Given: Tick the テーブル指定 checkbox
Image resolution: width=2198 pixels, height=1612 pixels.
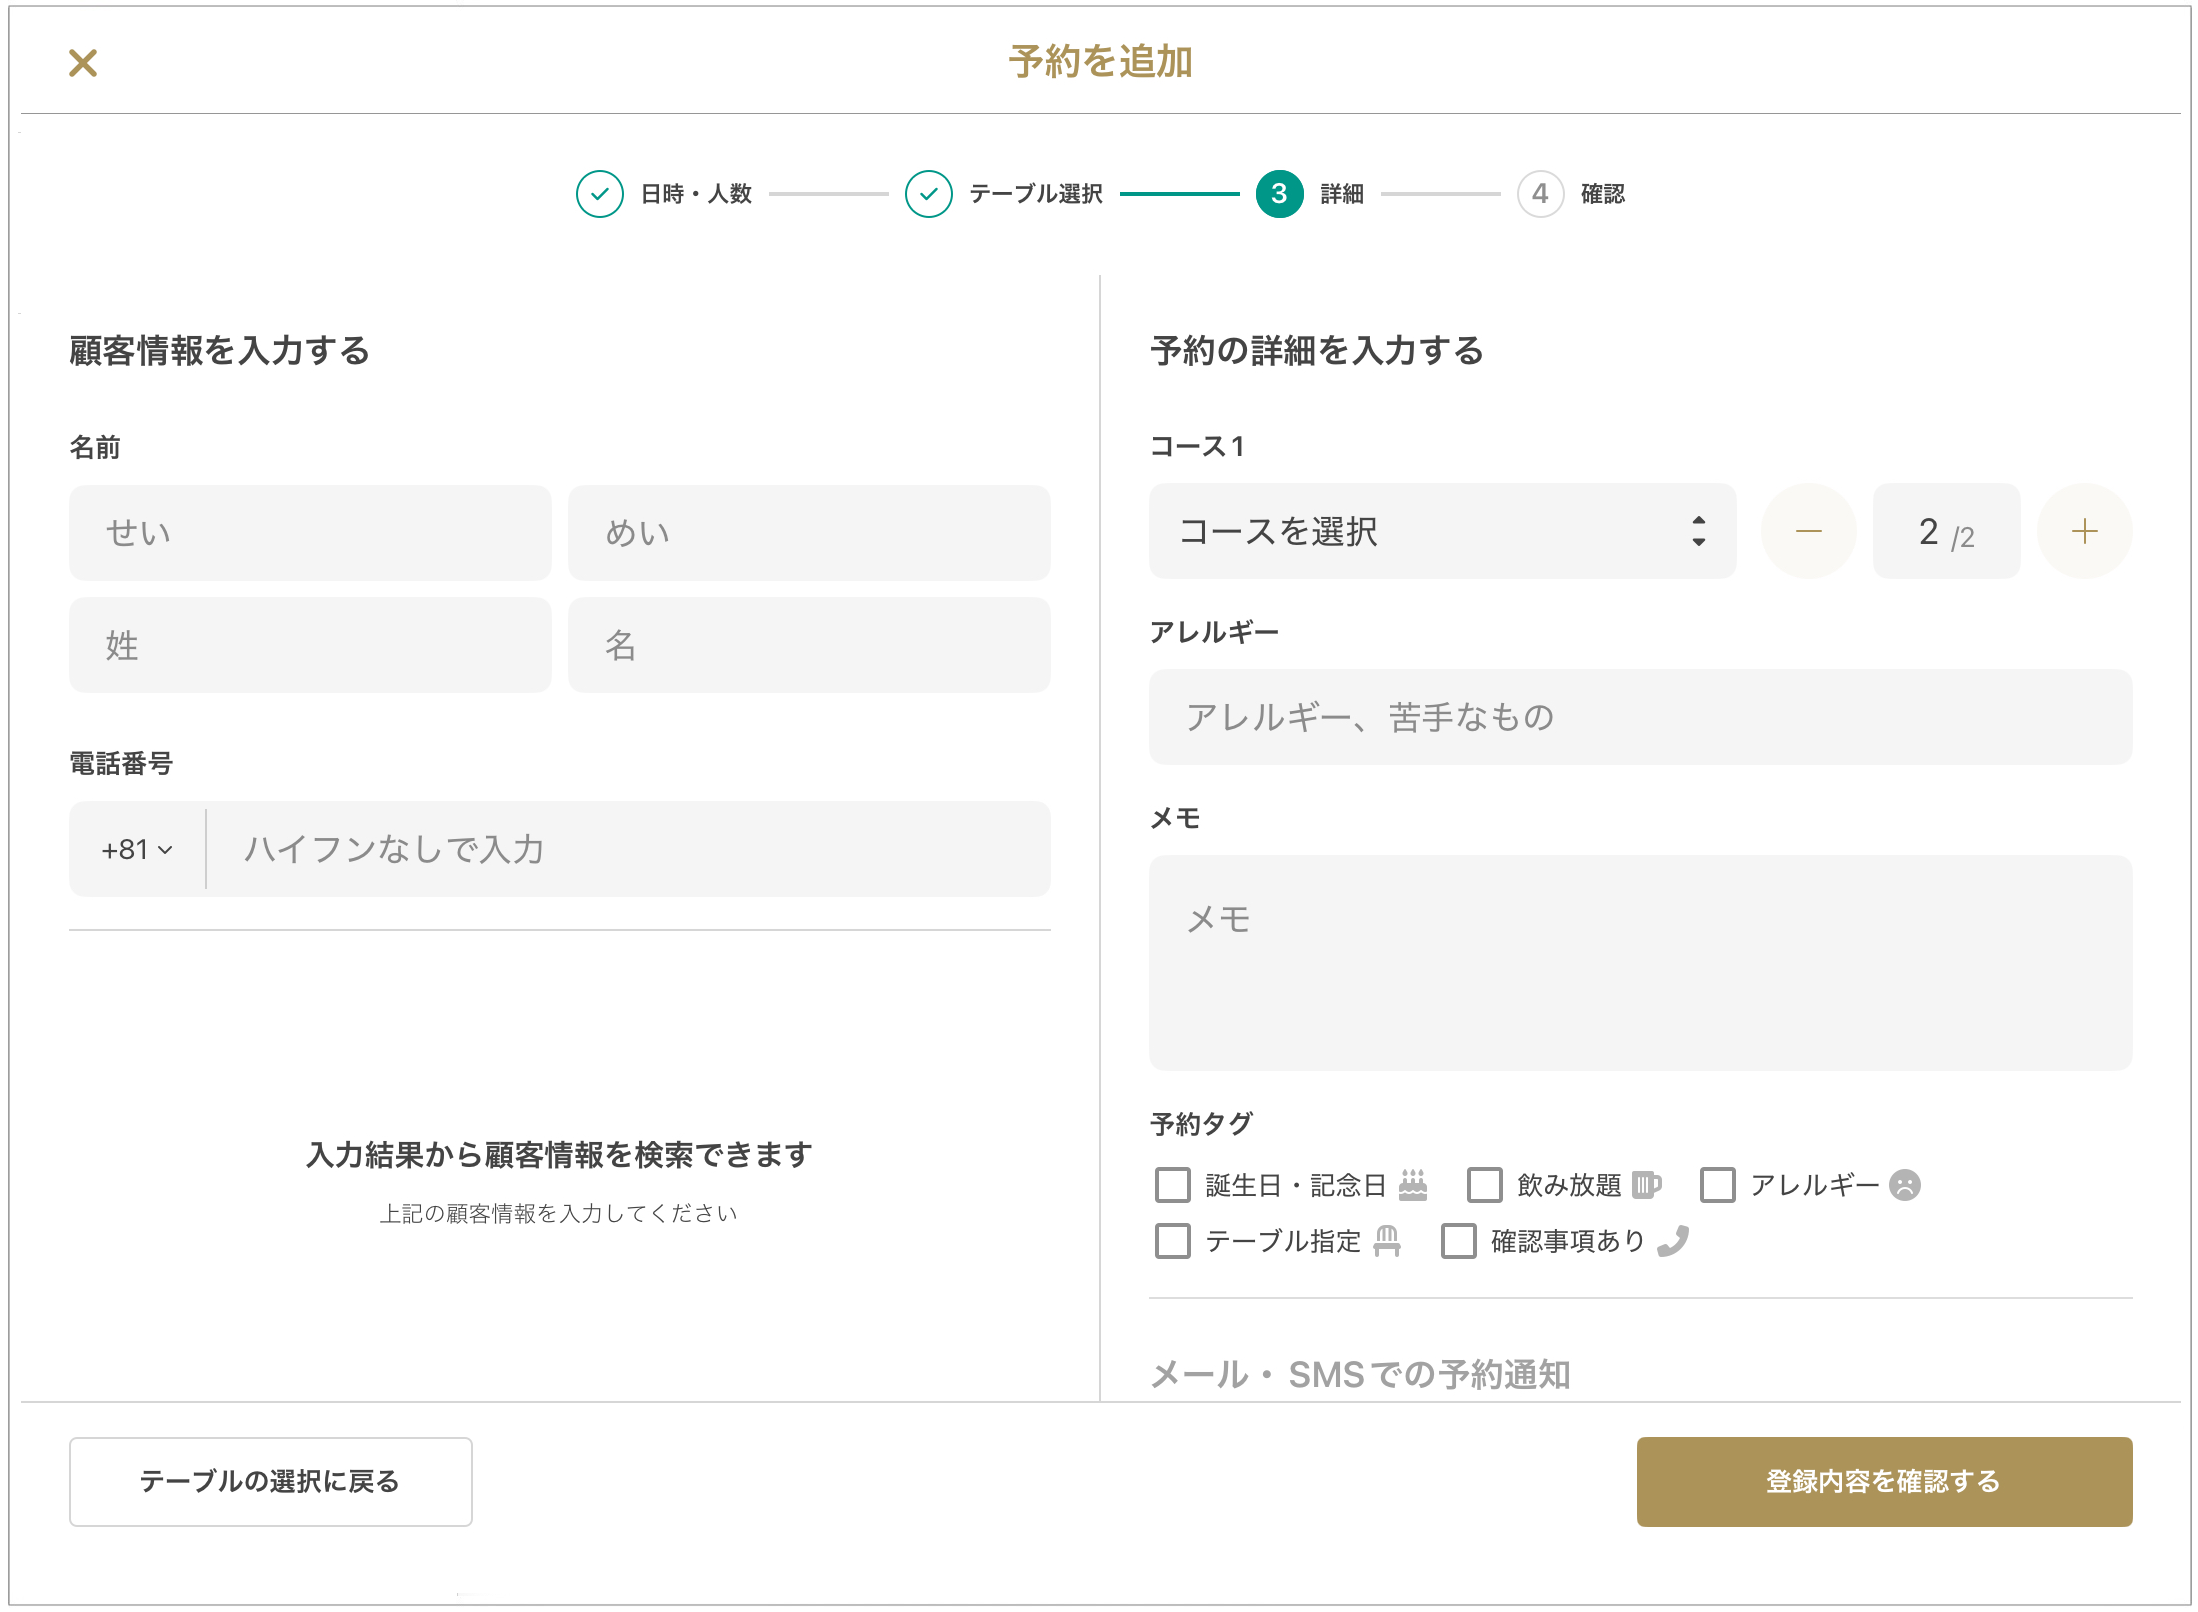Looking at the screenshot, I should [1173, 1241].
